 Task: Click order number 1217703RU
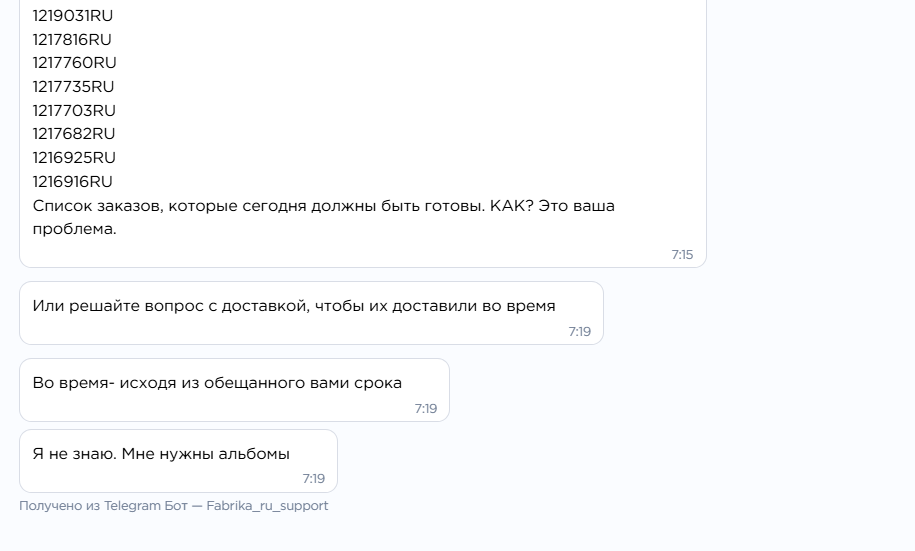coord(74,111)
